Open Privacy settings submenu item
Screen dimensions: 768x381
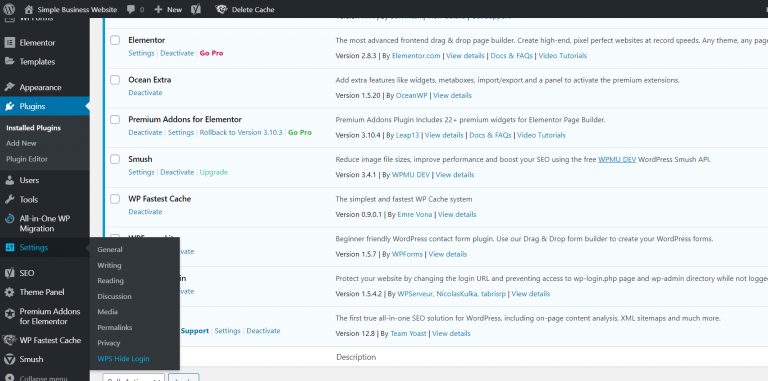tap(108, 343)
